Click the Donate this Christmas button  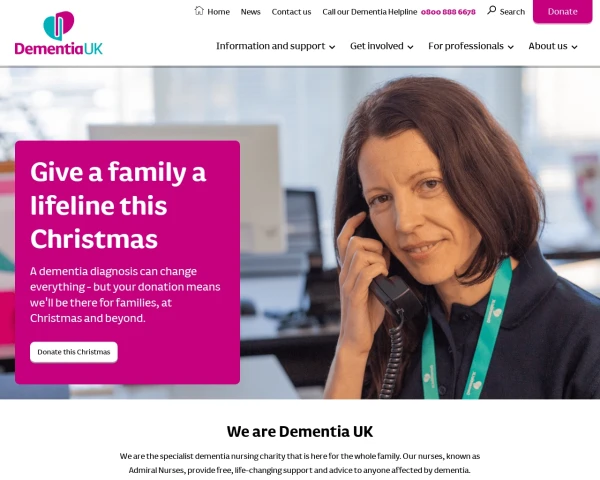(74, 352)
